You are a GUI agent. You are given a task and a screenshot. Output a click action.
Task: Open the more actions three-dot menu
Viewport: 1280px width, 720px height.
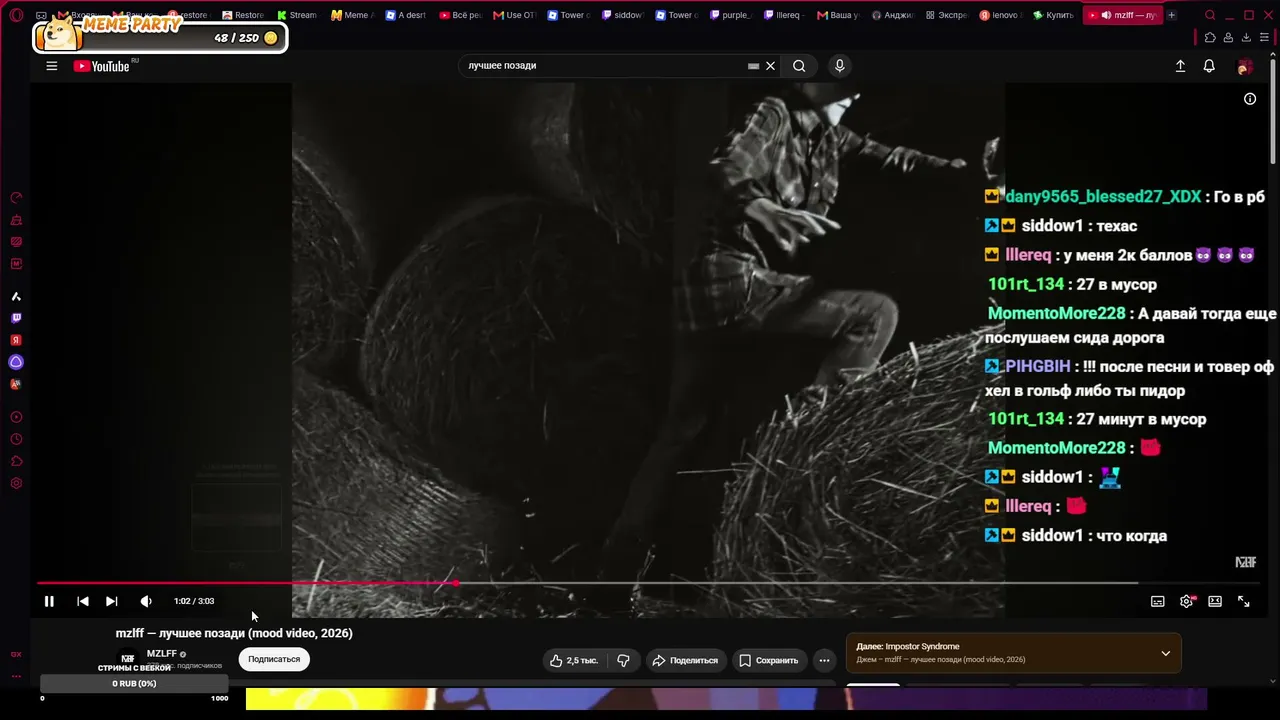tap(824, 660)
